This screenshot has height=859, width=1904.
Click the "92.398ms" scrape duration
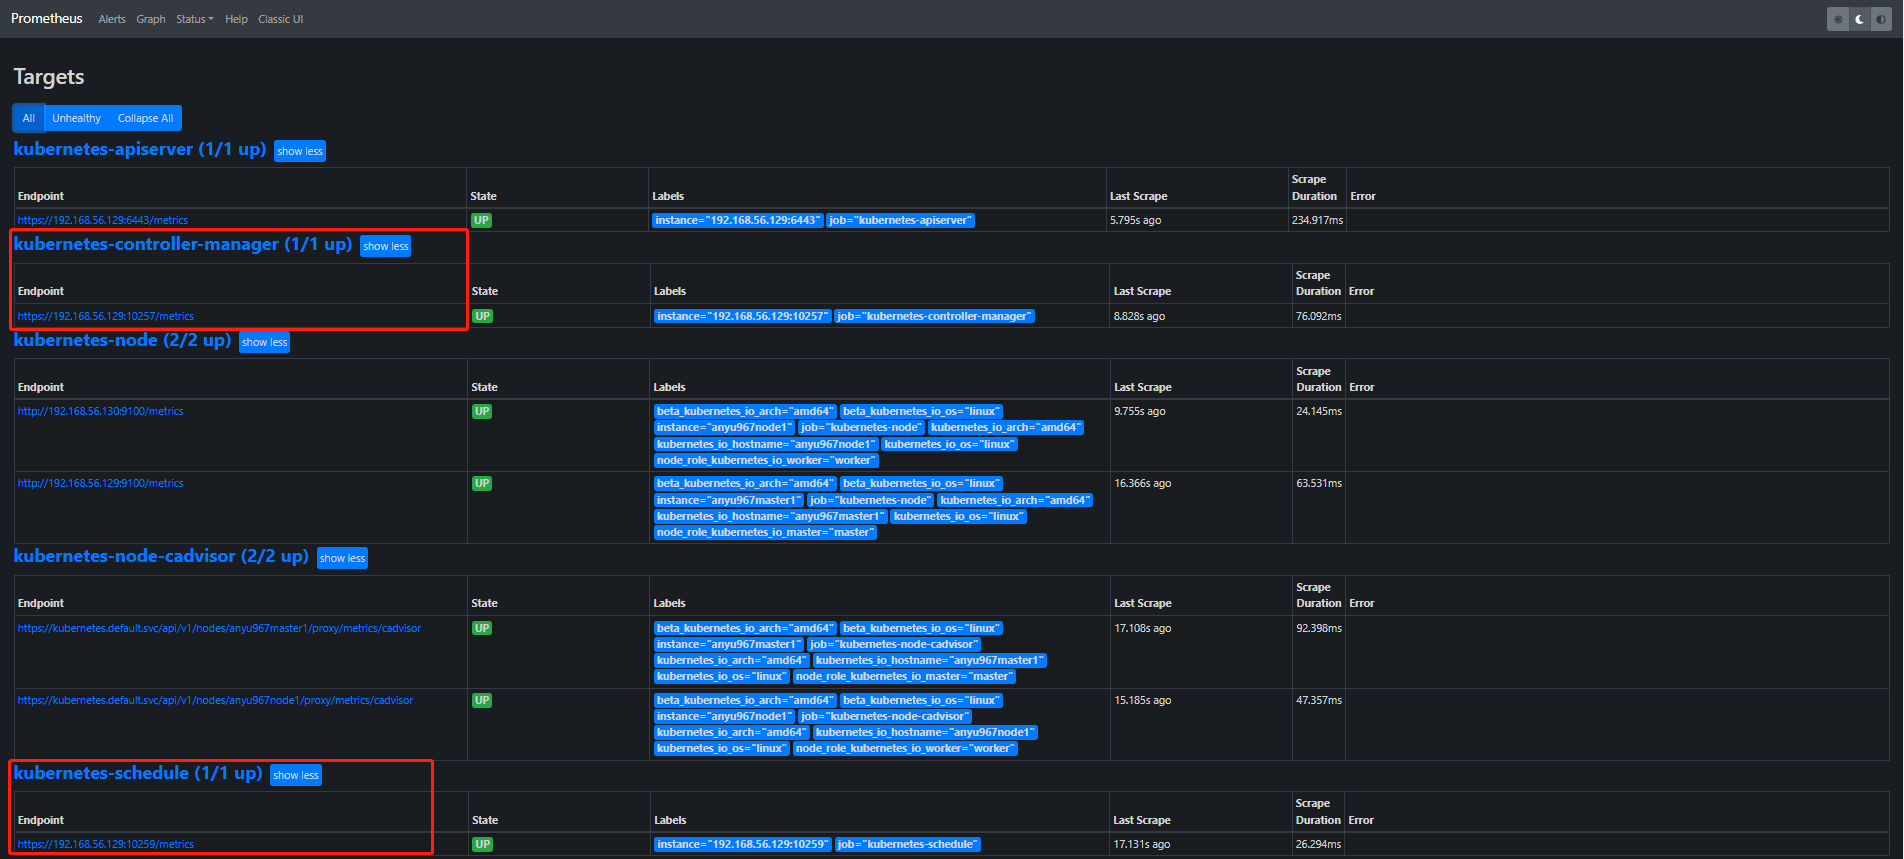(x=1319, y=628)
